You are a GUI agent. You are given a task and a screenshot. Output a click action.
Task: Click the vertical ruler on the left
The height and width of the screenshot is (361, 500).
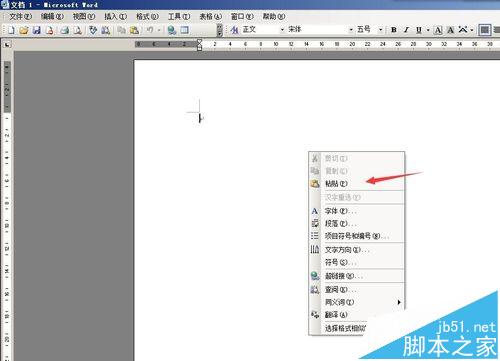pos(7,210)
